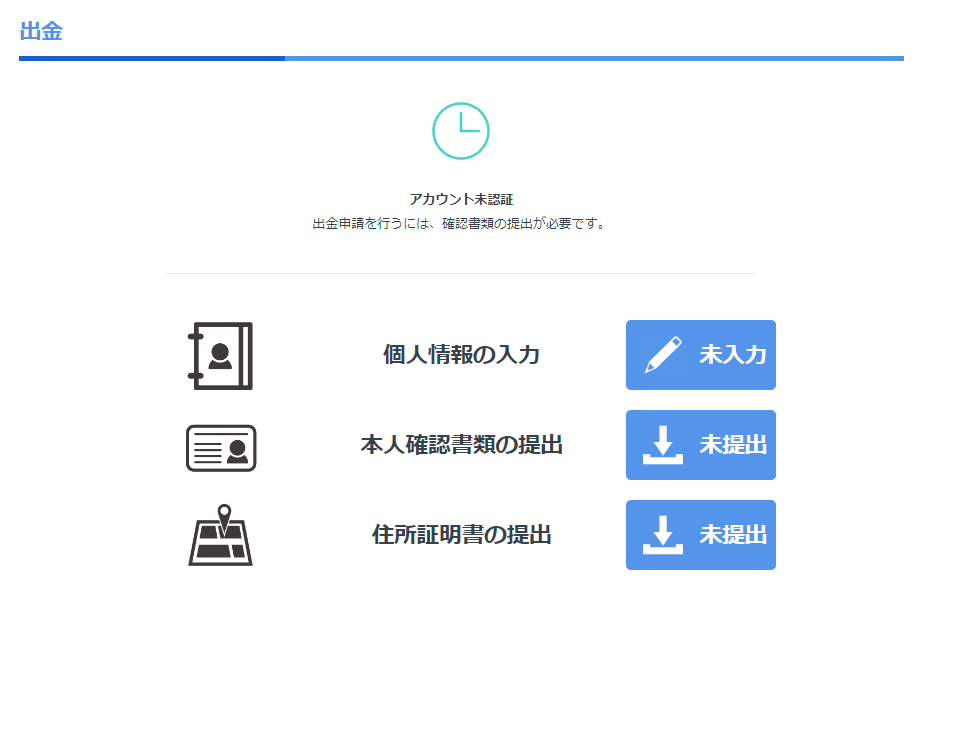The image size is (962, 735).
Task: Click the pencil icon in the 未入力 button
Action: pos(663,354)
